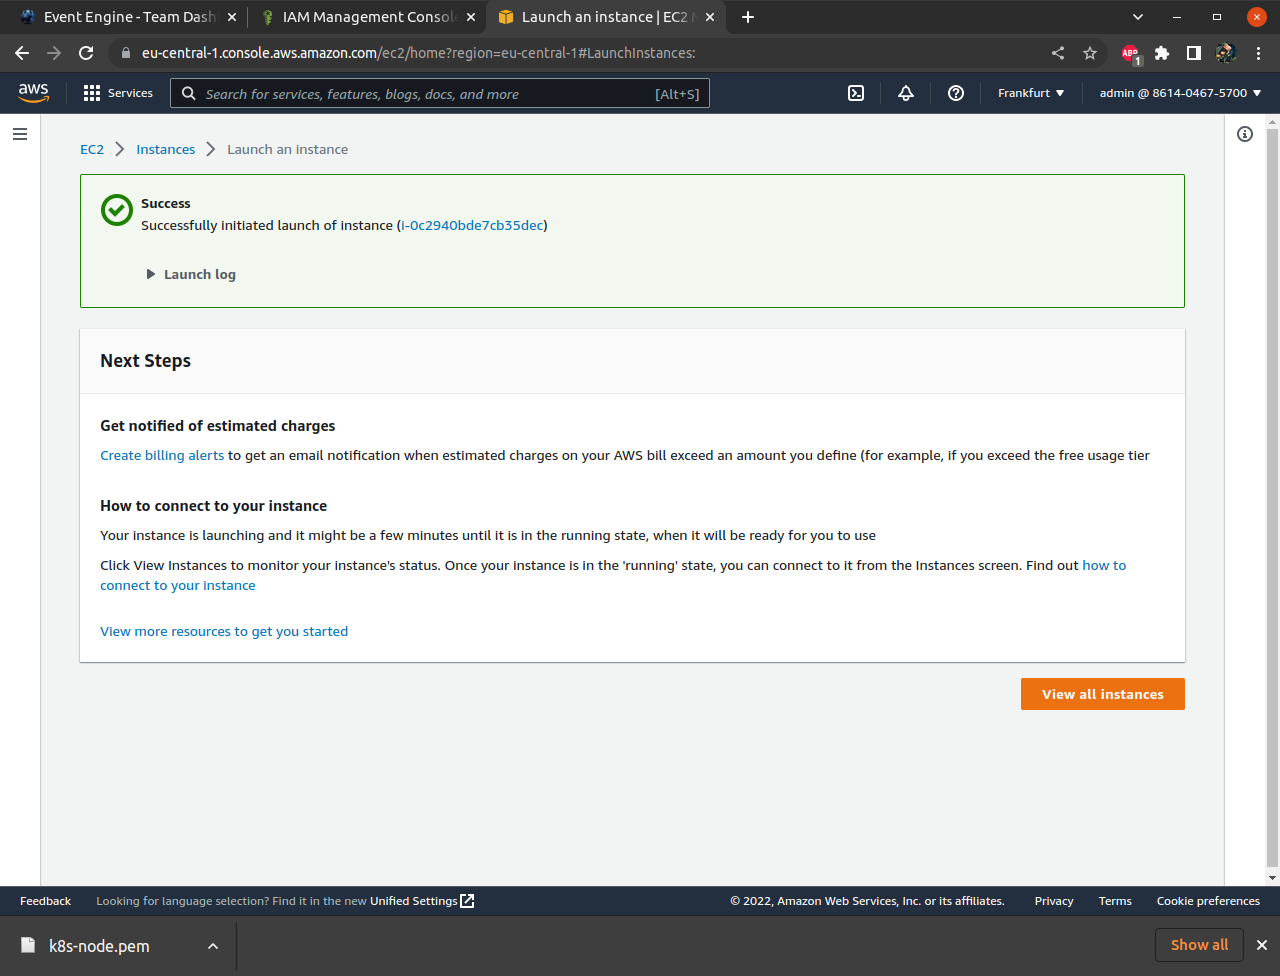Viewport: 1280px width, 976px height.
Task: Open the Chrome three-dot menu
Action: pyautogui.click(x=1258, y=53)
